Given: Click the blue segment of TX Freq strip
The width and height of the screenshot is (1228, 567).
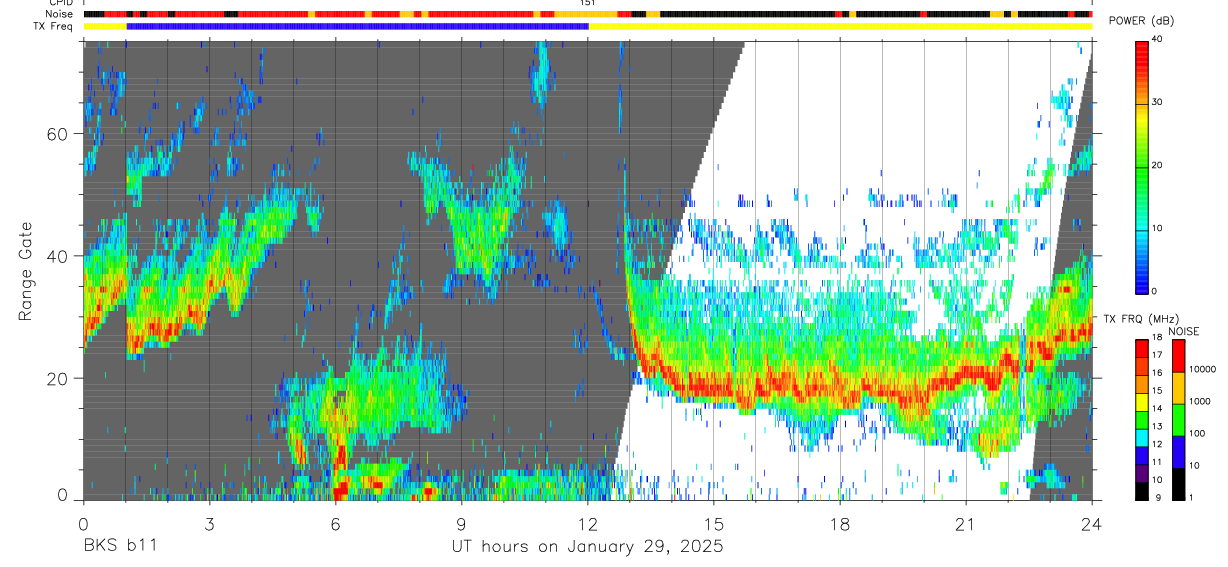Looking at the screenshot, I should pos(358,26).
